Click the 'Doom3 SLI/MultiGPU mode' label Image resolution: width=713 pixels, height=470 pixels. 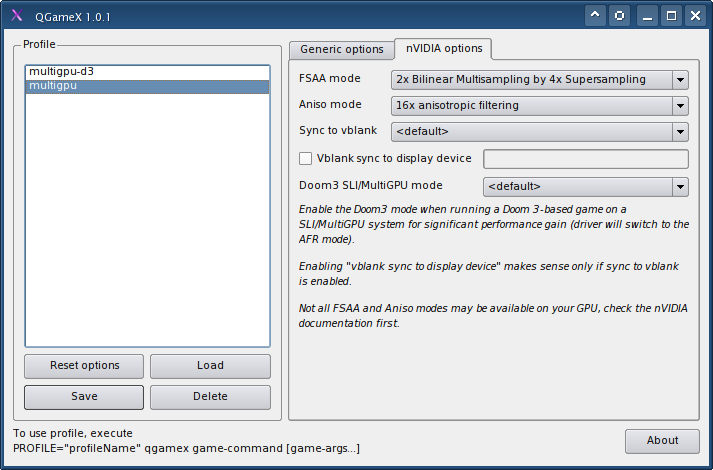tap(371, 185)
